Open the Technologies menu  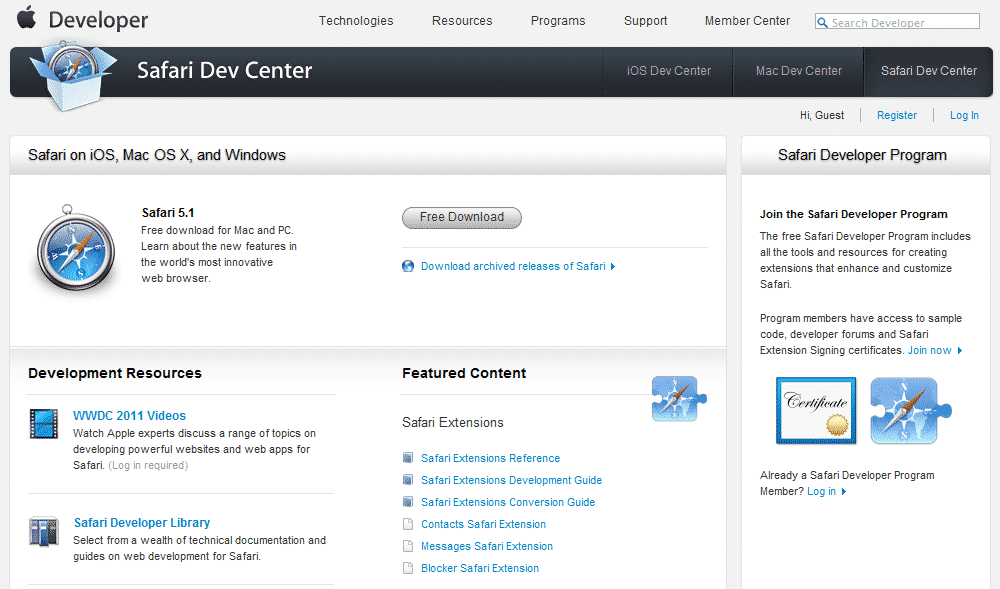pyautogui.click(x=356, y=21)
